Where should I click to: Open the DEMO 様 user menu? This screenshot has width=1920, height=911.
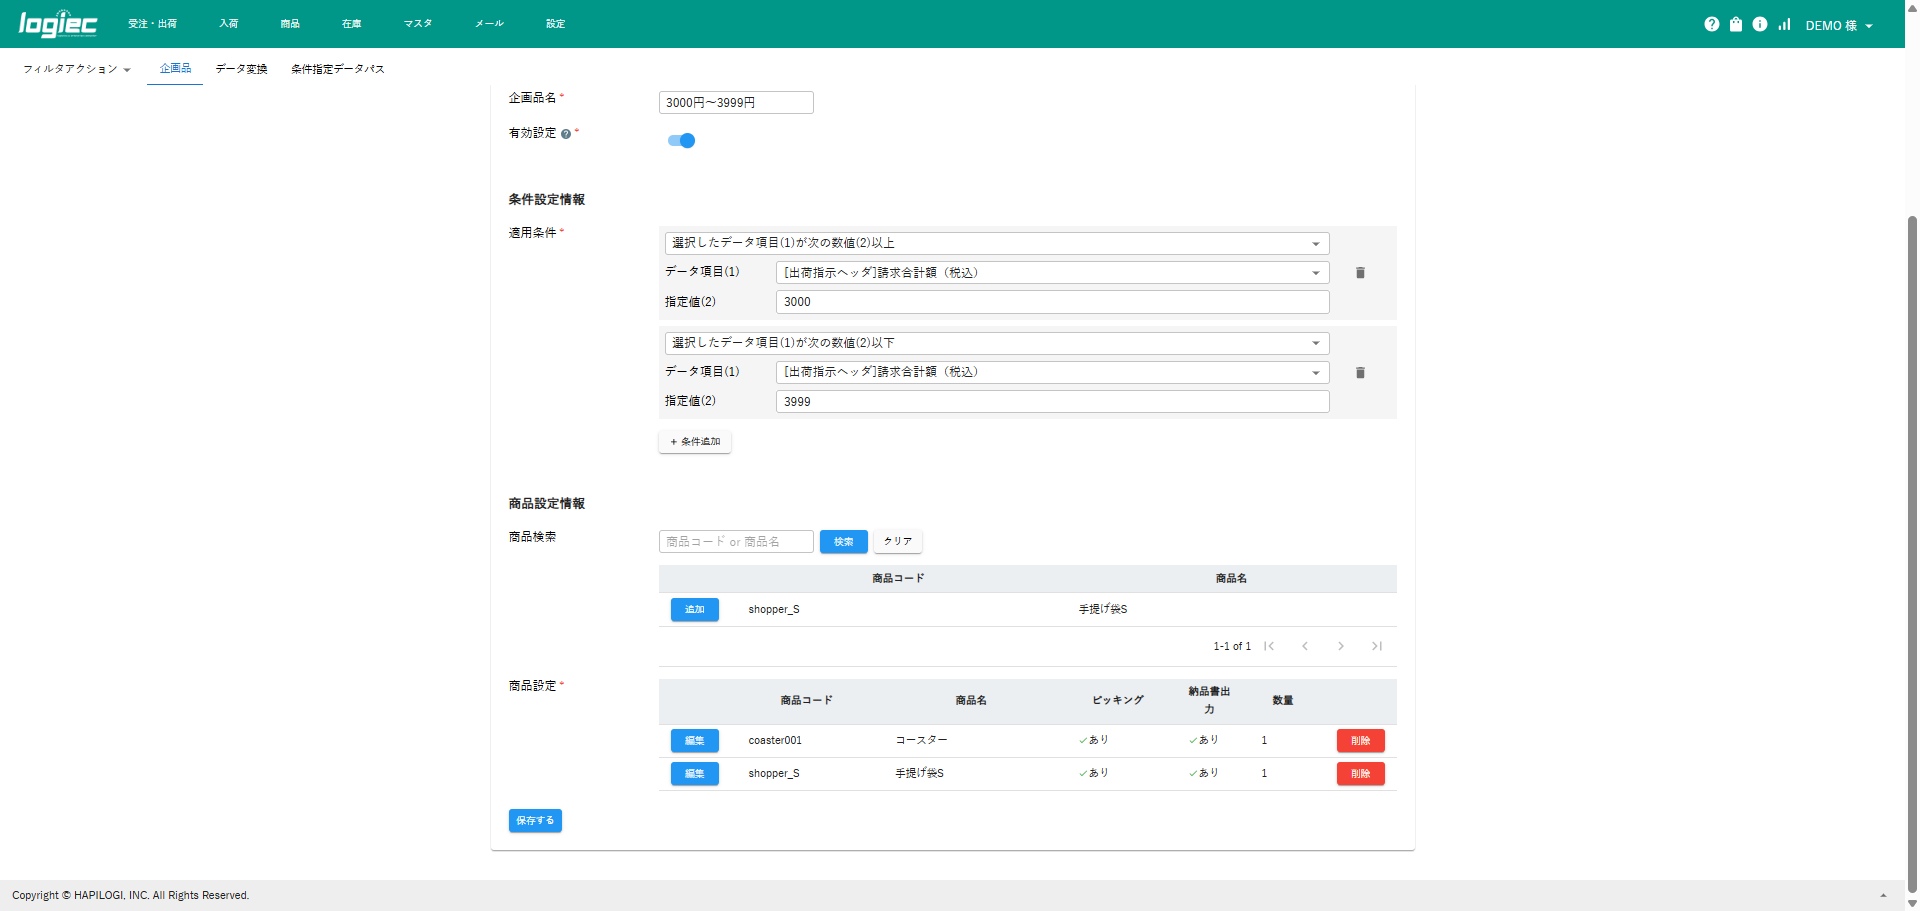[x=1838, y=26]
